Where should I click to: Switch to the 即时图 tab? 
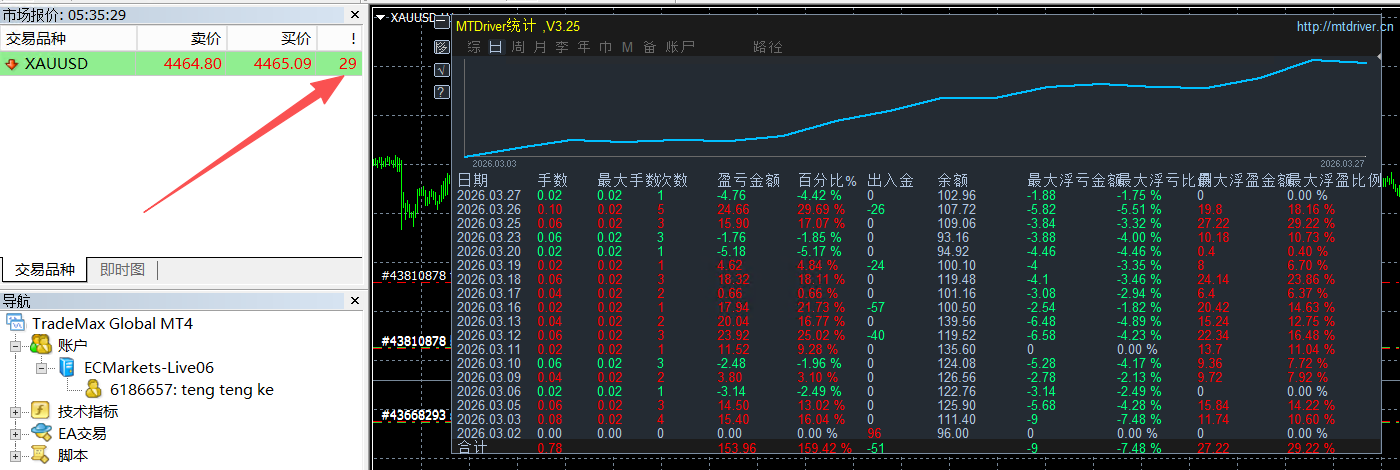coord(123,270)
